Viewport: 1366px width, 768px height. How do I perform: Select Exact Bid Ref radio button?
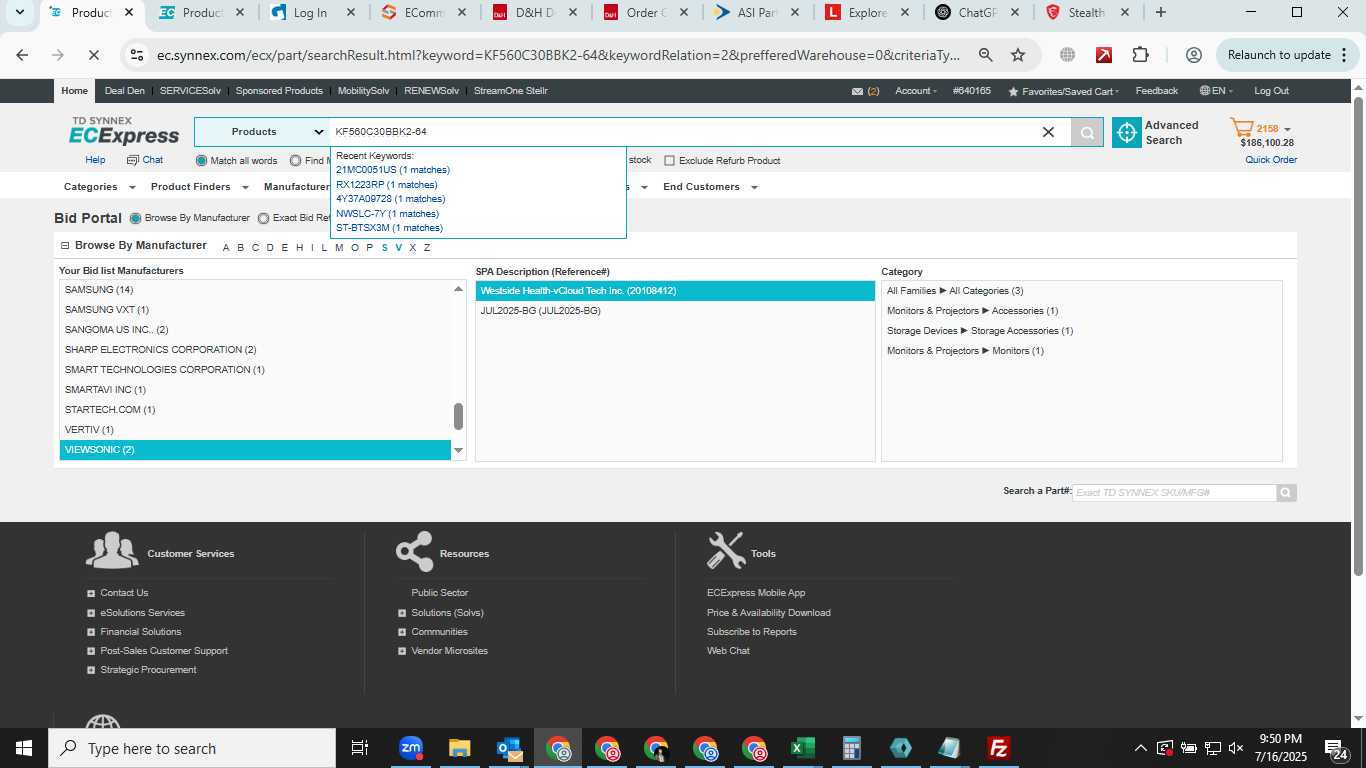click(264, 218)
